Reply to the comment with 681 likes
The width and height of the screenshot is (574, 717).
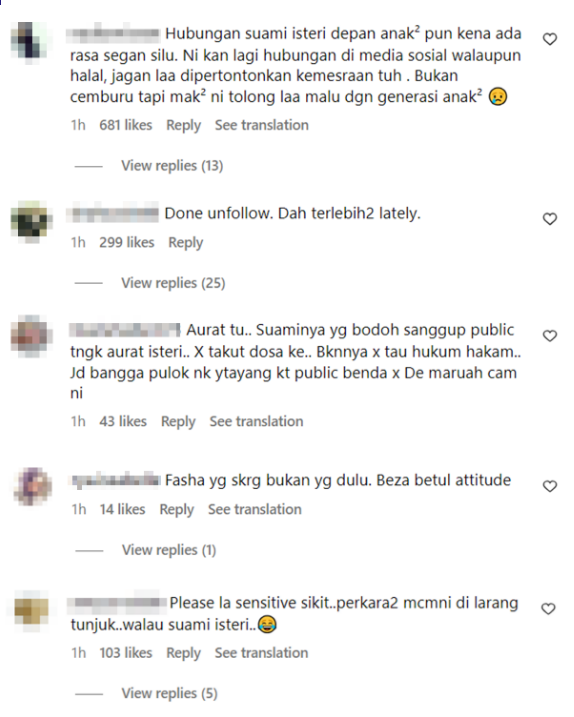click(183, 125)
